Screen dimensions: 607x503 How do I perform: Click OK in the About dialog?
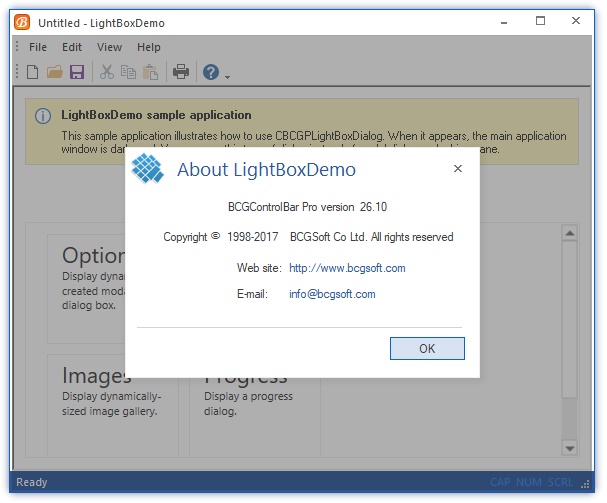point(427,348)
